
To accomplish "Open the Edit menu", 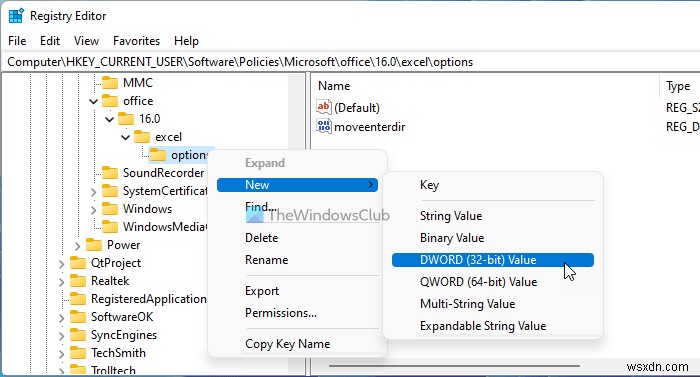I will pyautogui.click(x=50, y=41).
